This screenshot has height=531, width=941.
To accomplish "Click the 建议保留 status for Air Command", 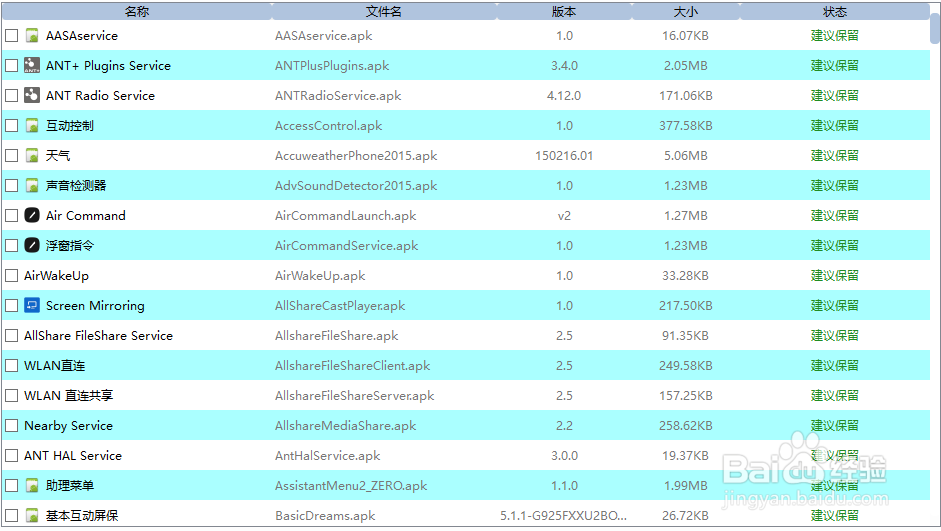I will (835, 215).
